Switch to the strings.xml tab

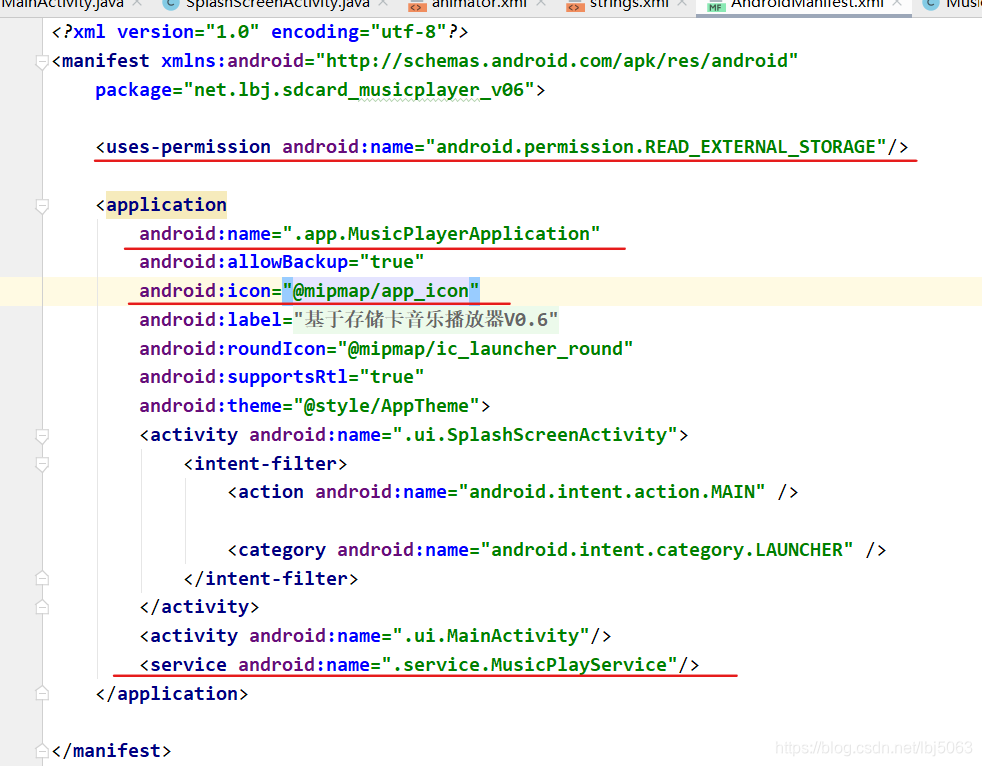click(629, 4)
